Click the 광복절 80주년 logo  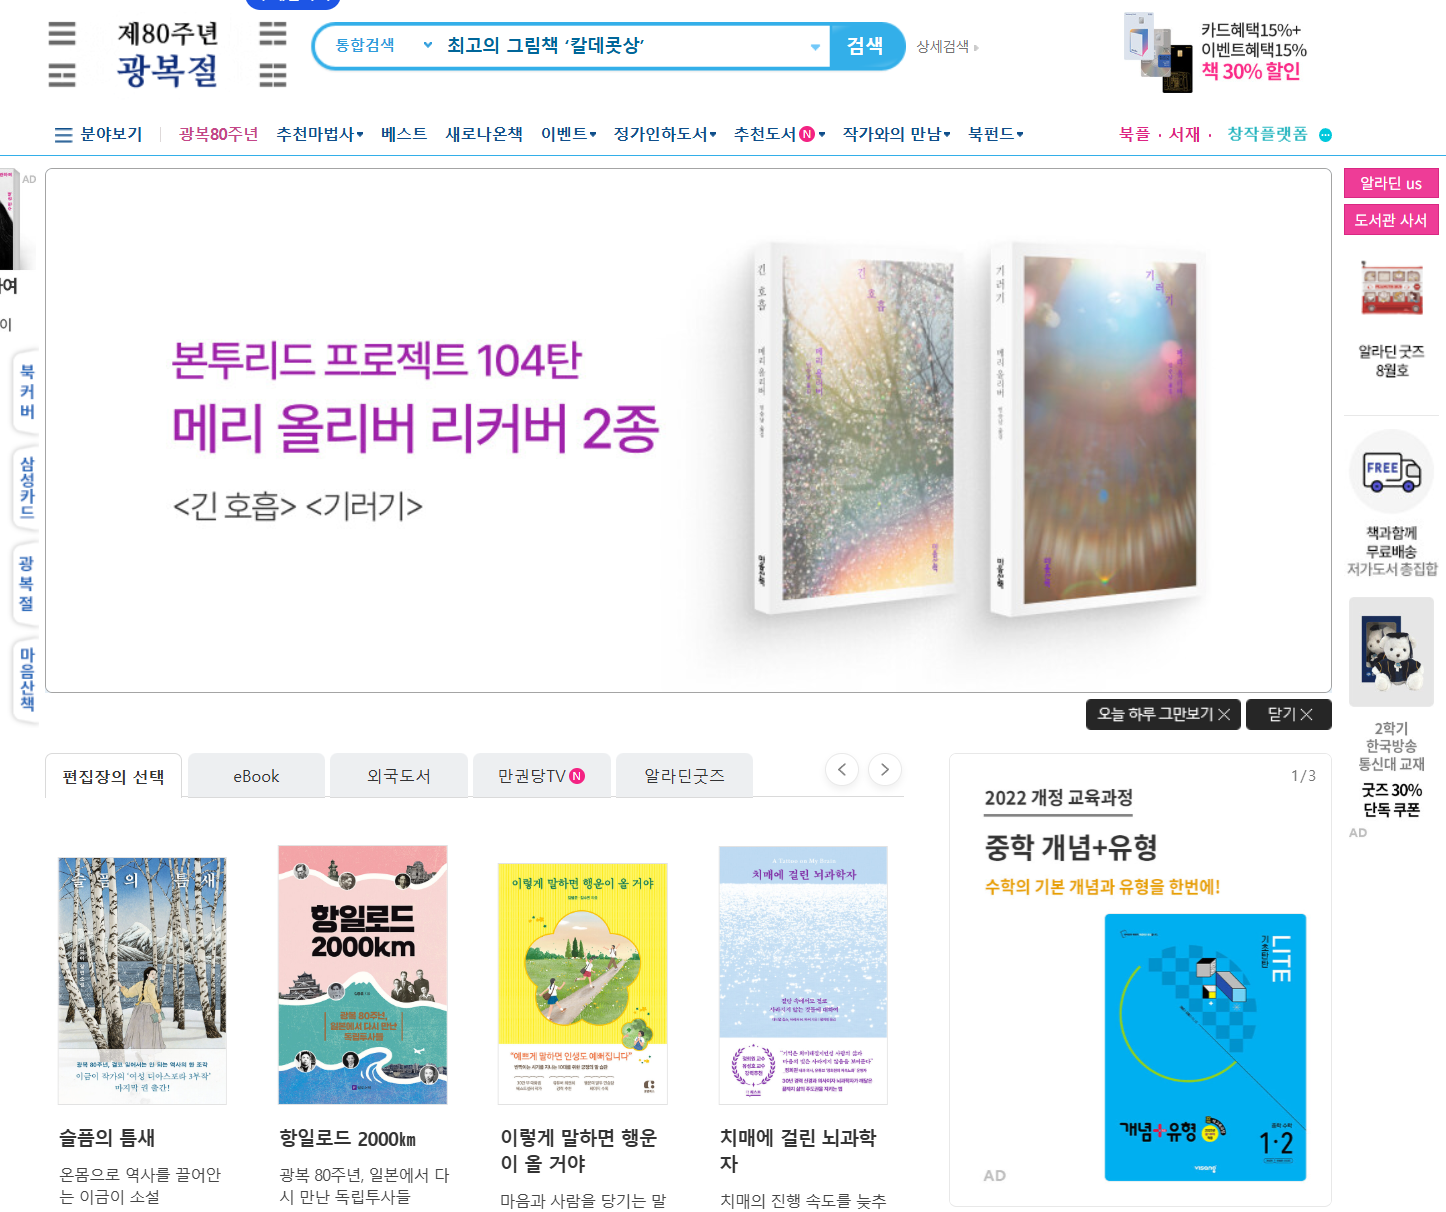pyautogui.click(x=167, y=53)
